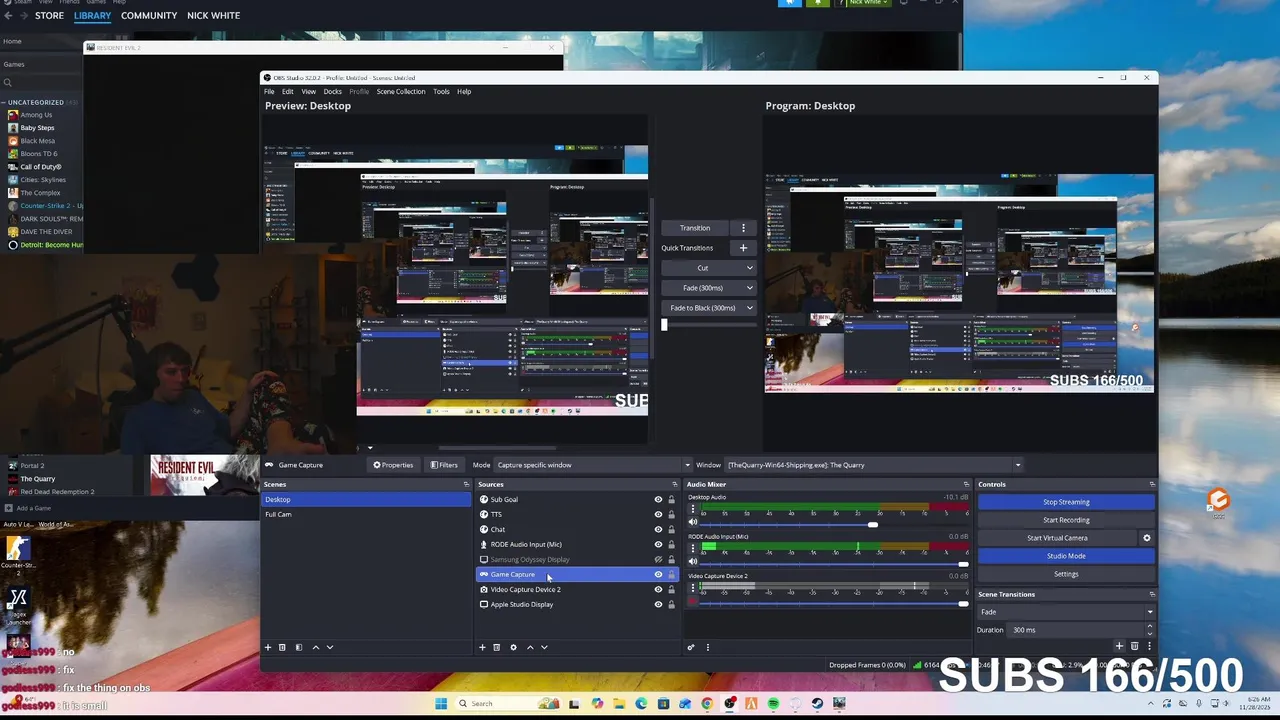The height and width of the screenshot is (720, 1280).
Task: Show the Samsung Odyssey Display source
Action: pyautogui.click(x=658, y=559)
